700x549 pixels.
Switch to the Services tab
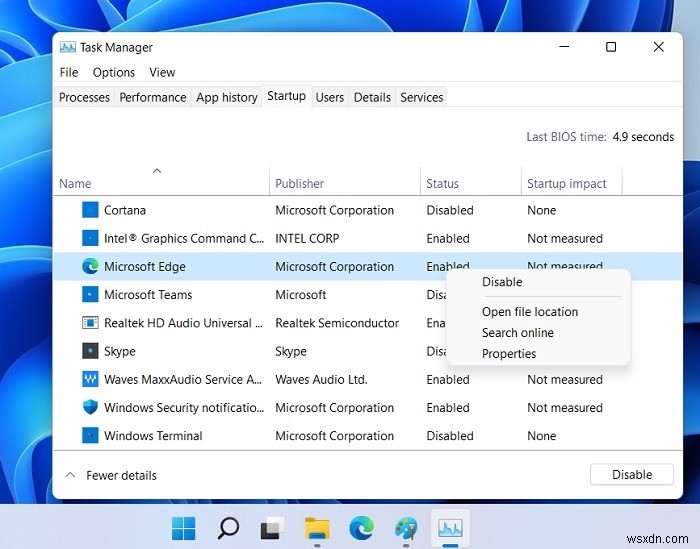(x=421, y=97)
